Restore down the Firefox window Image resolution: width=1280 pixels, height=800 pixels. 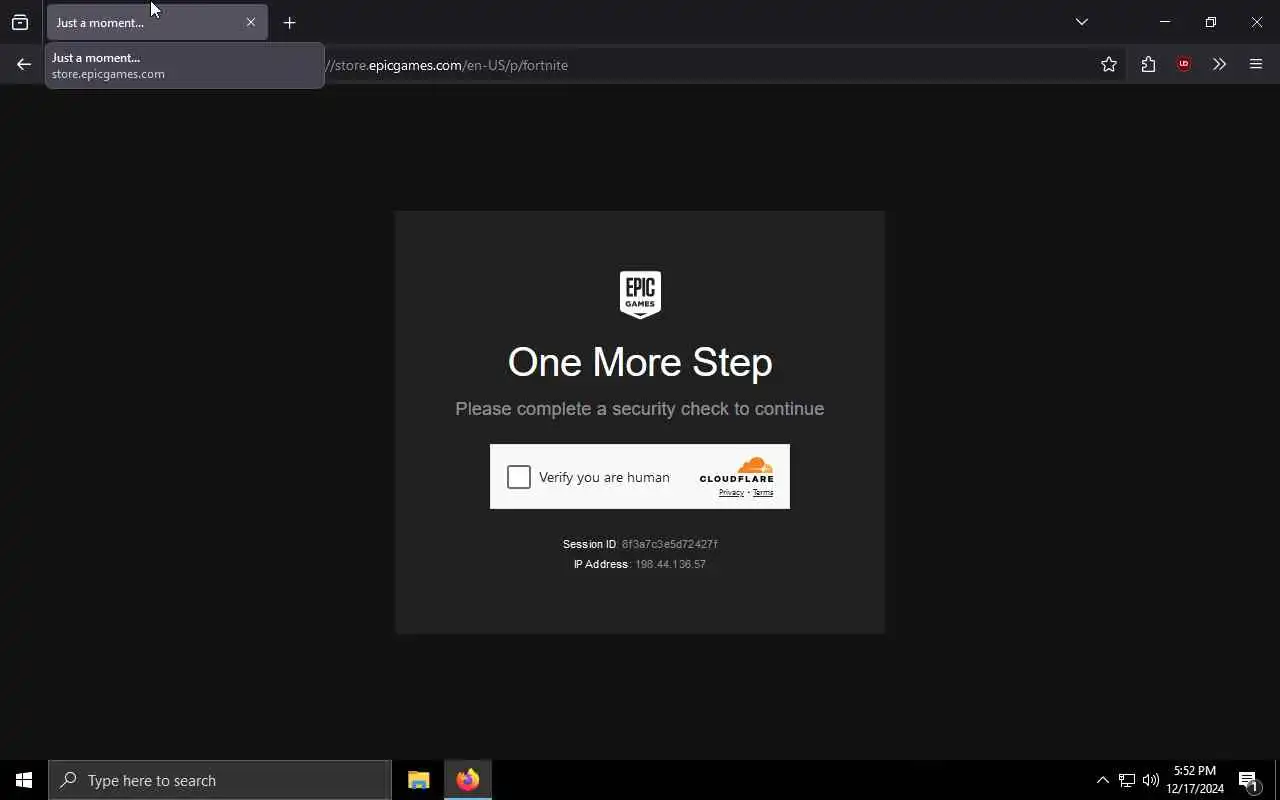click(x=1210, y=22)
